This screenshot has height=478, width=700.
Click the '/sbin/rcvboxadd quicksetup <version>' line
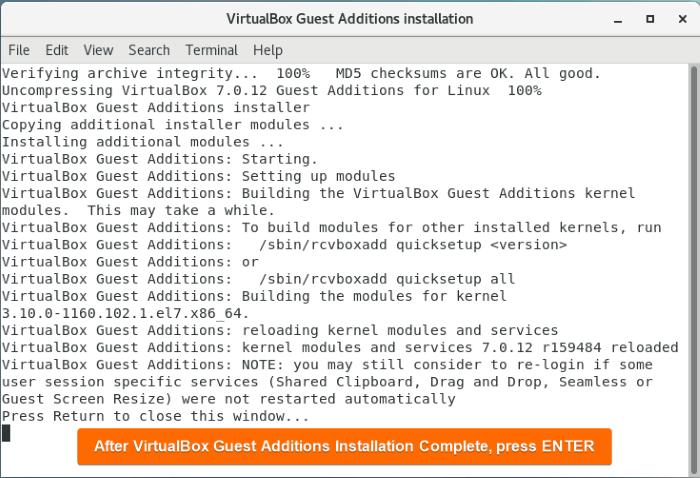(284, 245)
